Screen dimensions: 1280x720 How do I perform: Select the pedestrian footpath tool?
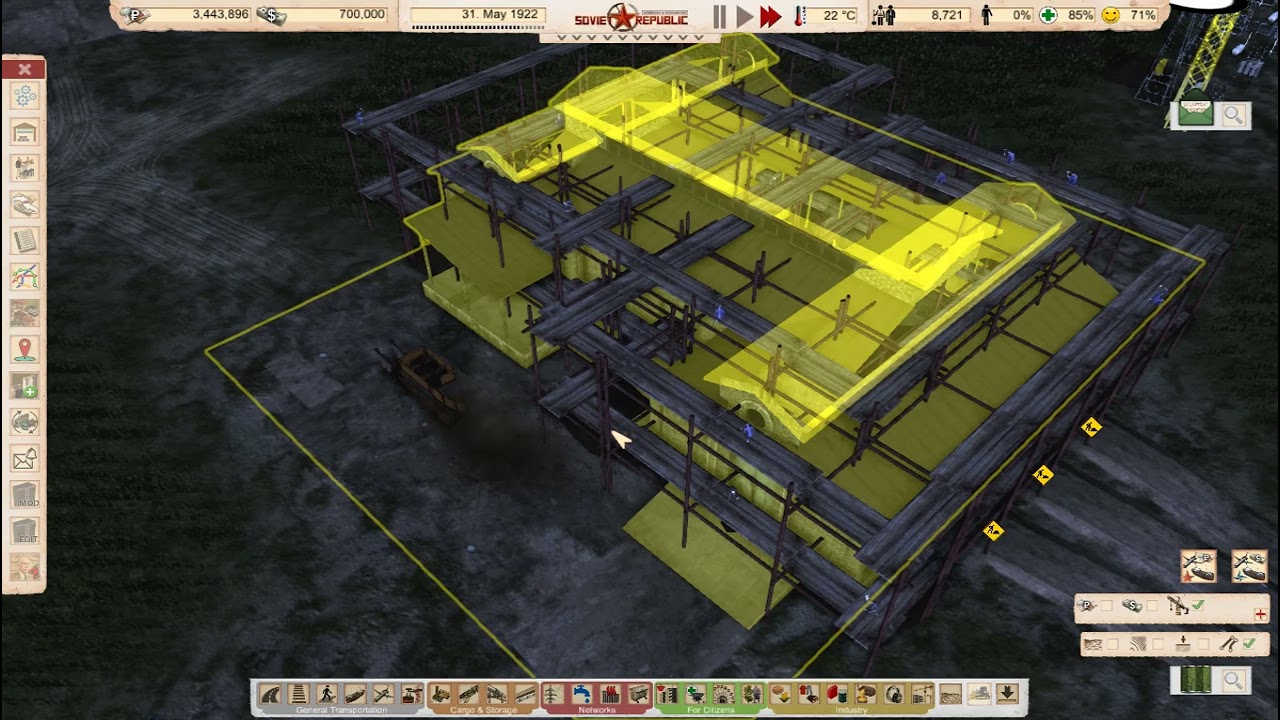(x=327, y=694)
